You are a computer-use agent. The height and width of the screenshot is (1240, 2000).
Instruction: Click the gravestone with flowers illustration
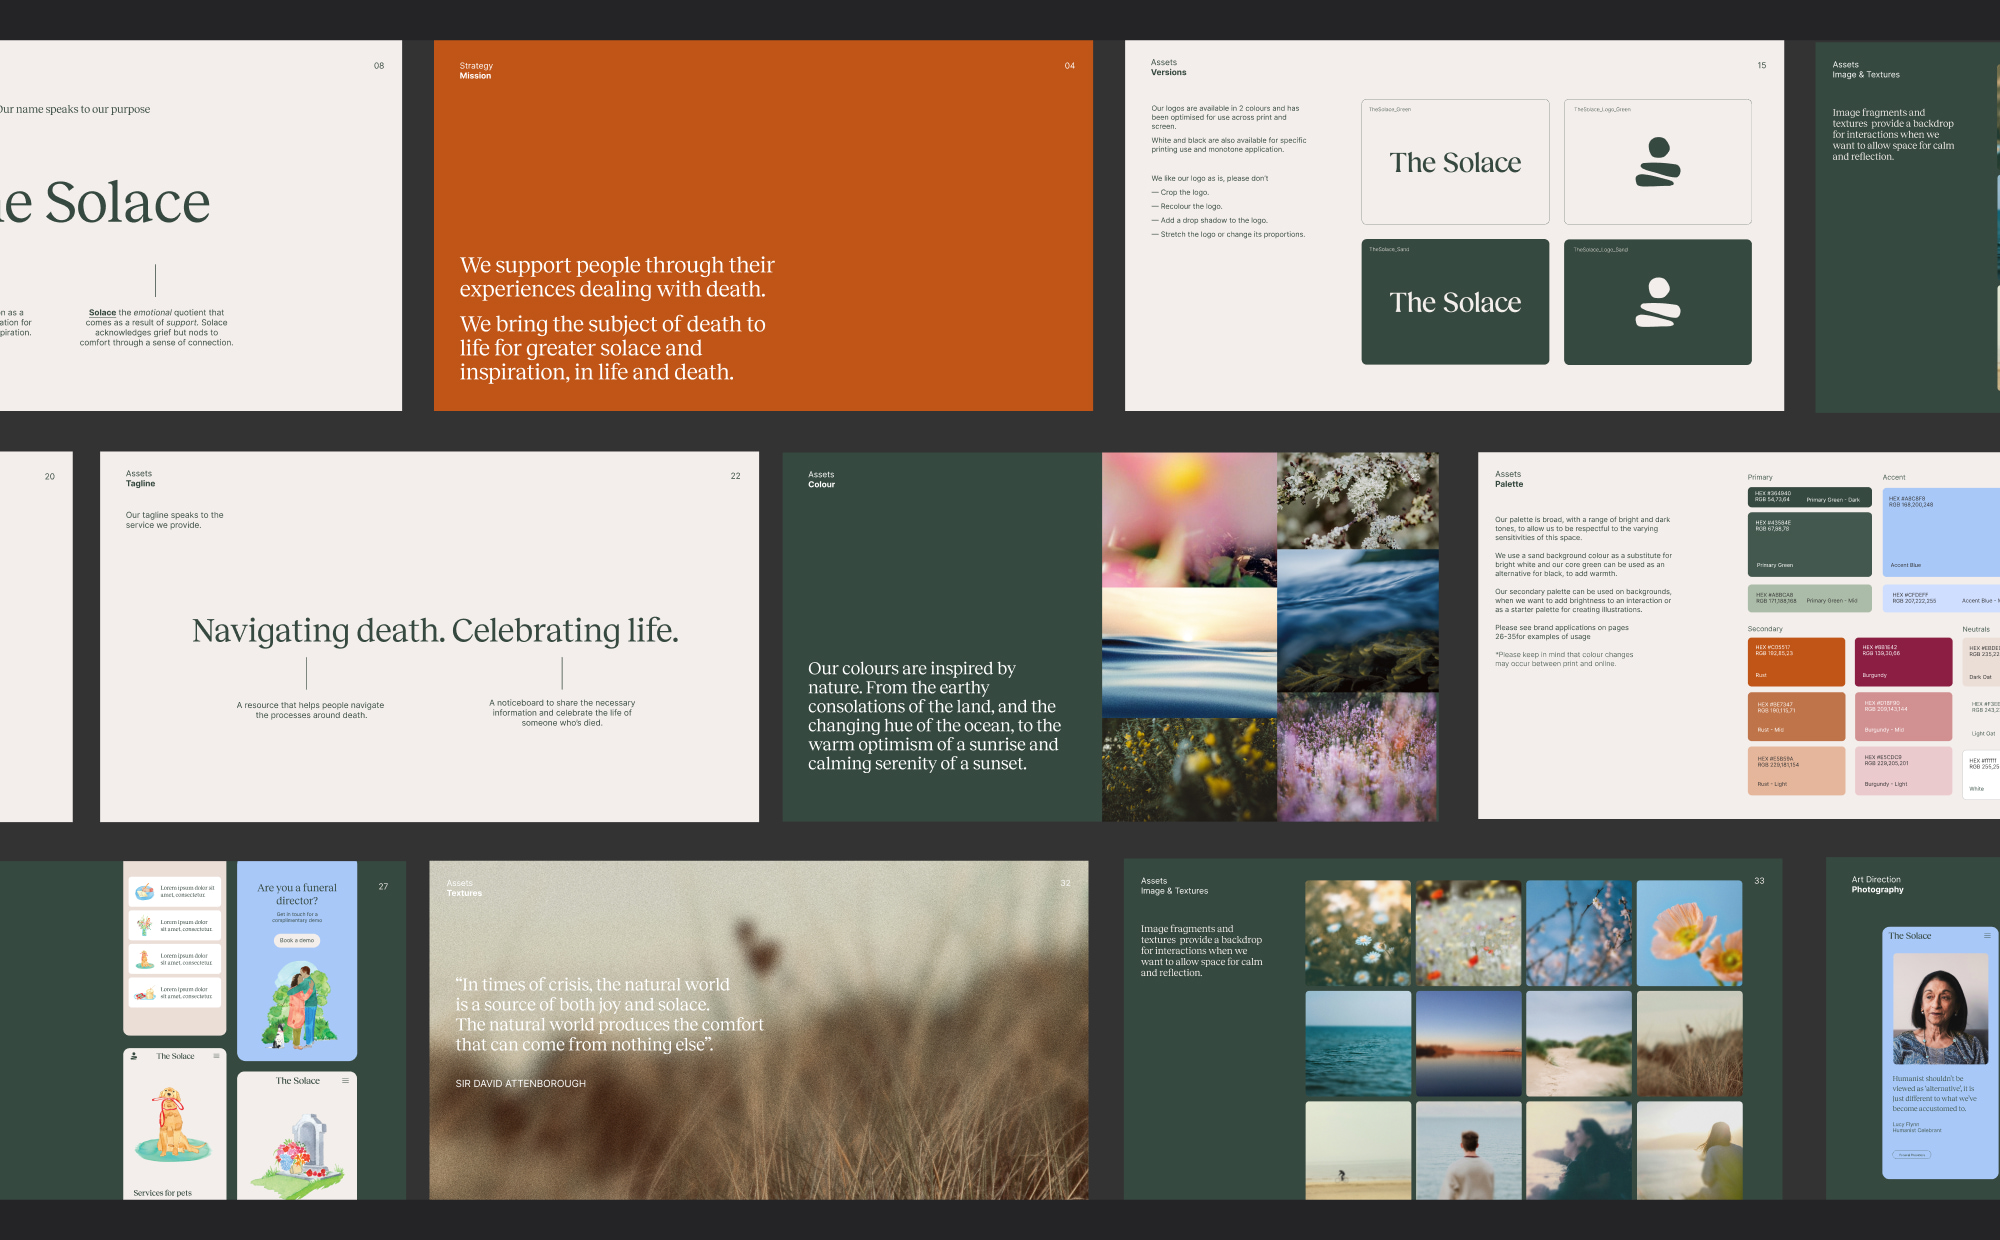click(x=298, y=1158)
